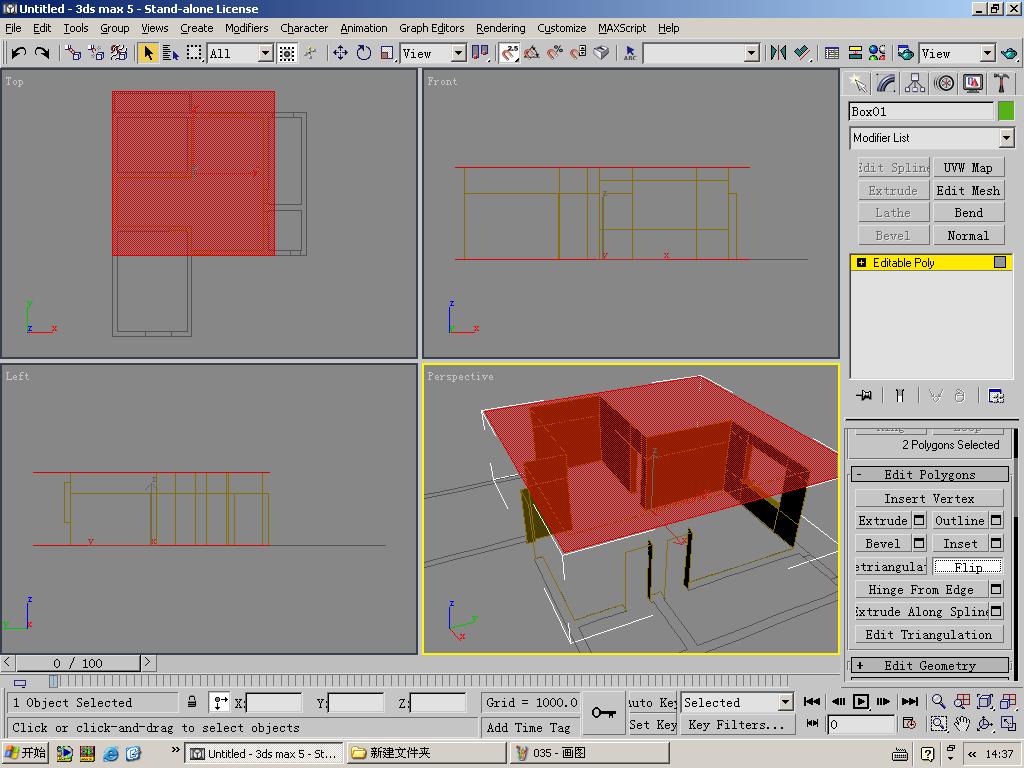Toggle the Pin Stack icon
The width and height of the screenshot is (1024, 768).
click(865, 395)
